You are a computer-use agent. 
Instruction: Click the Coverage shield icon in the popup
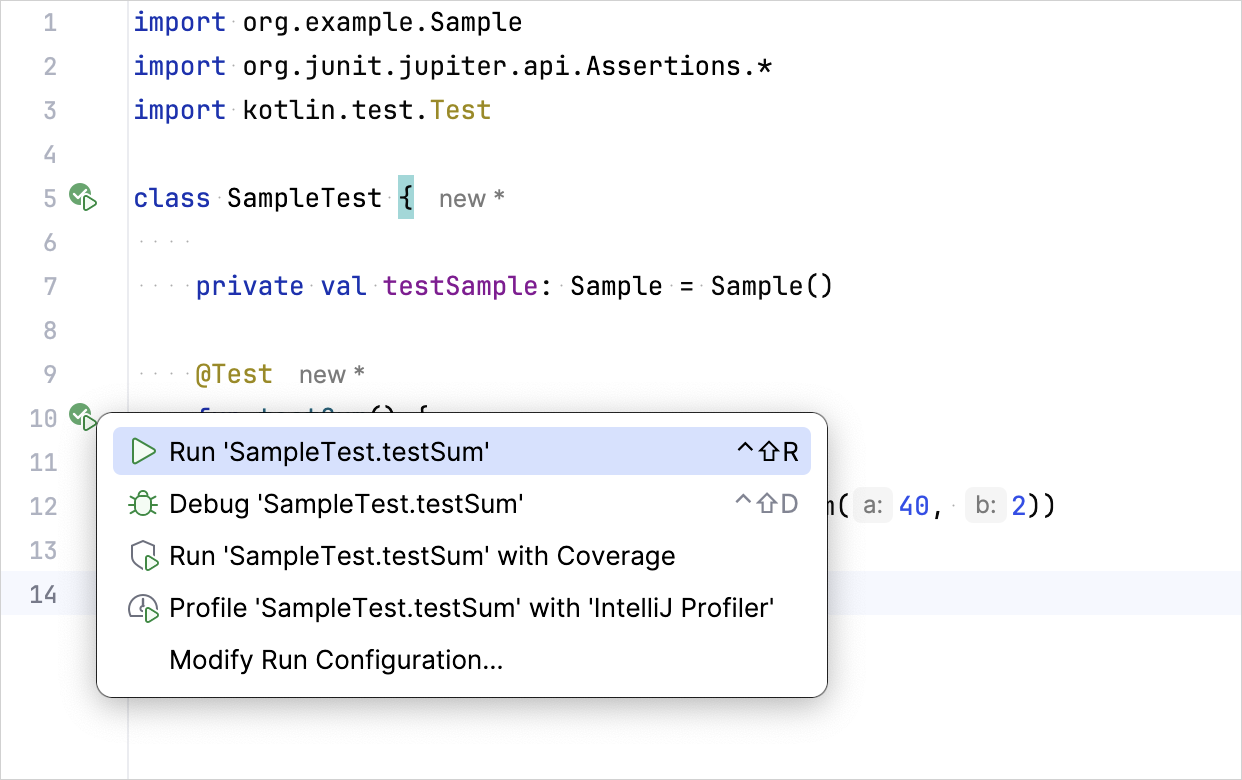(x=144, y=556)
